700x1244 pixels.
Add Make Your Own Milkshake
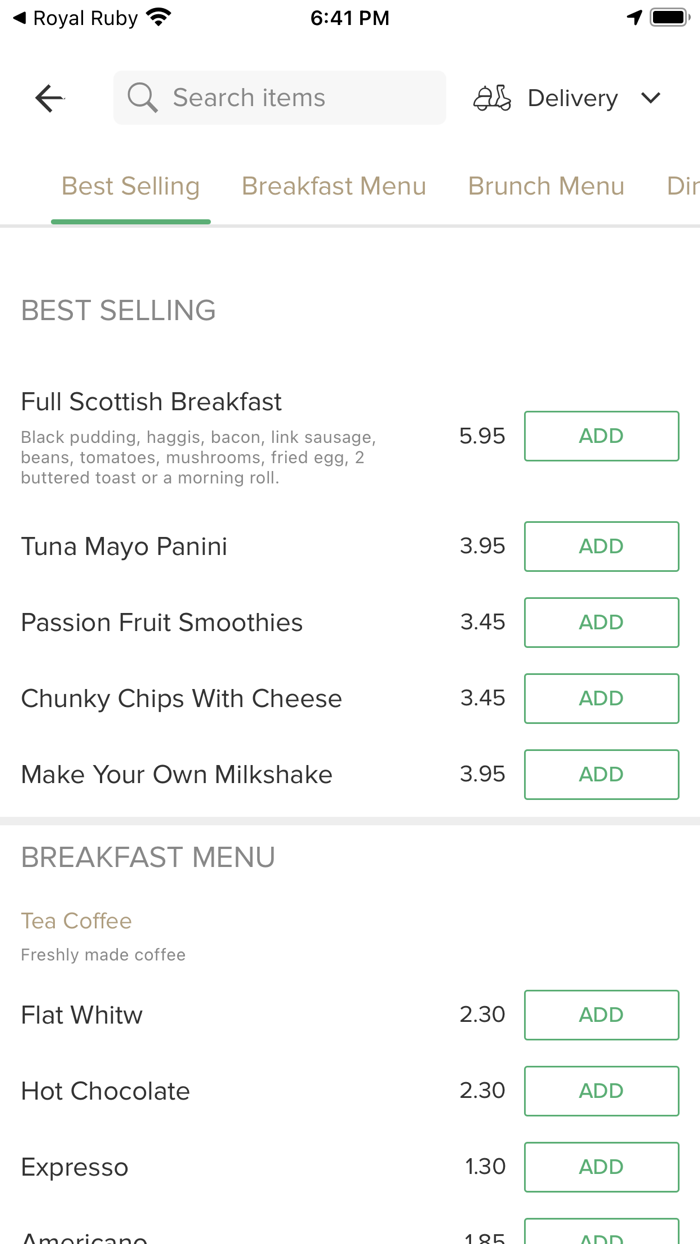[x=601, y=774]
